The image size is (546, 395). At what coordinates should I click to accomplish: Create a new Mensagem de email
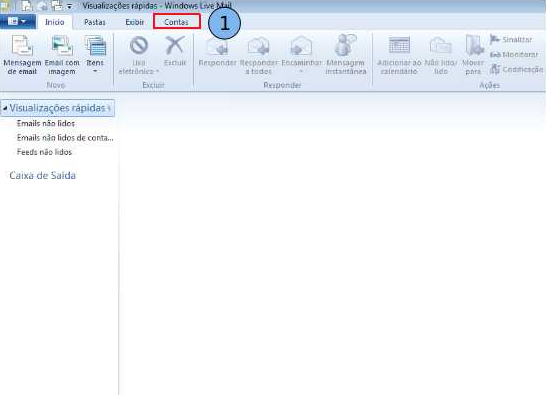point(22,55)
